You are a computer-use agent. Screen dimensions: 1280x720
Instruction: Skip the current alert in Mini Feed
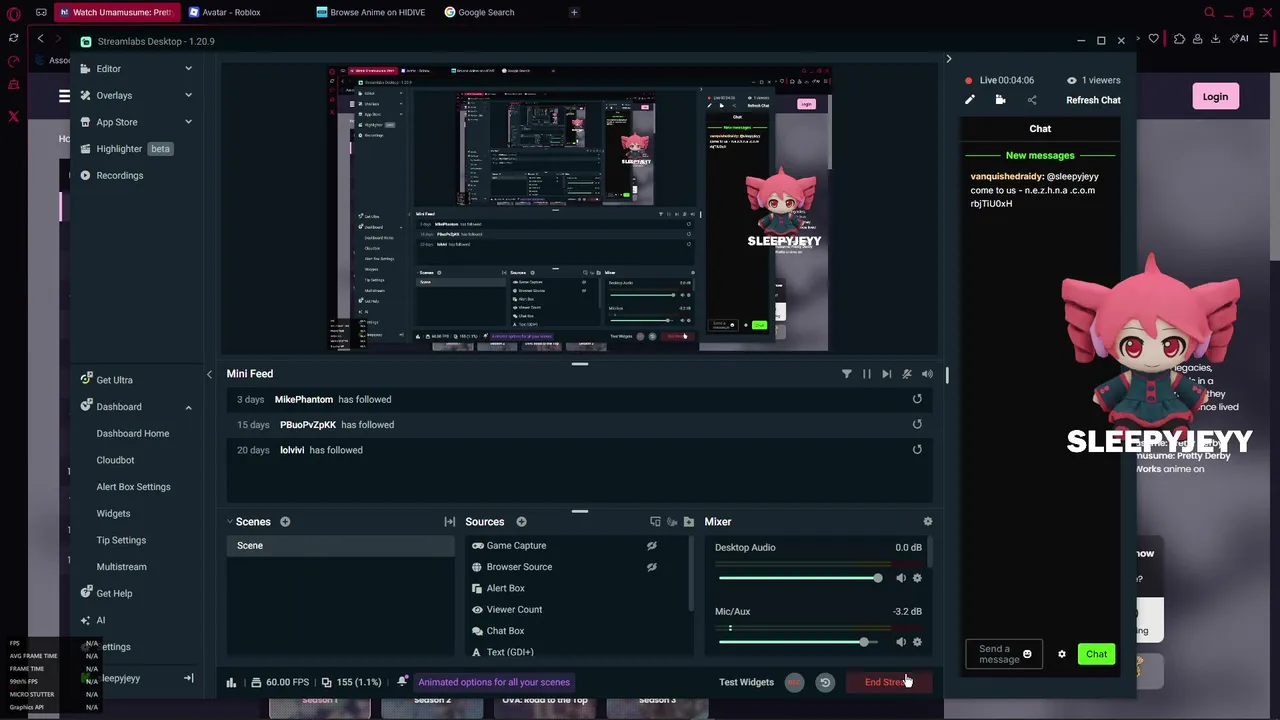(x=886, y=374)
